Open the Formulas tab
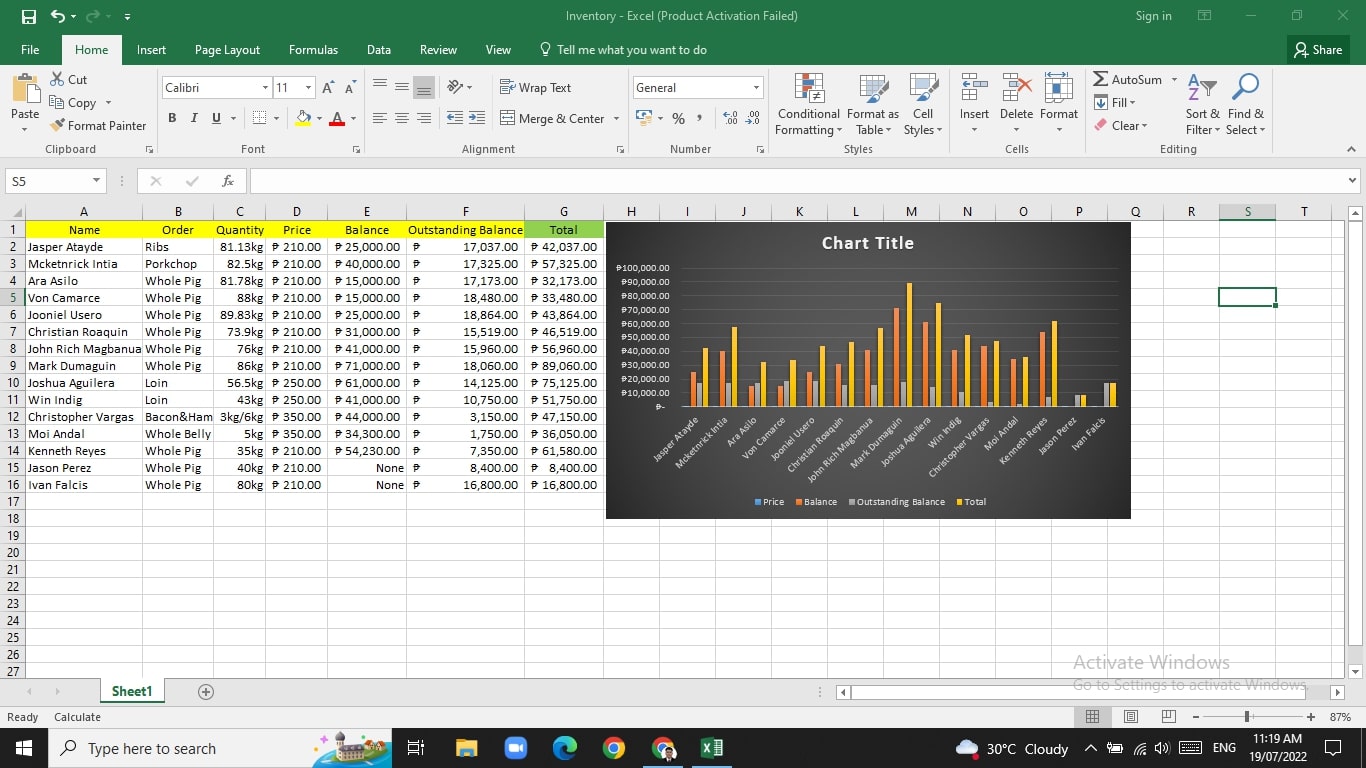This screenshot has width=1366, height=768. pyautogui.click(x=313, y=50)
